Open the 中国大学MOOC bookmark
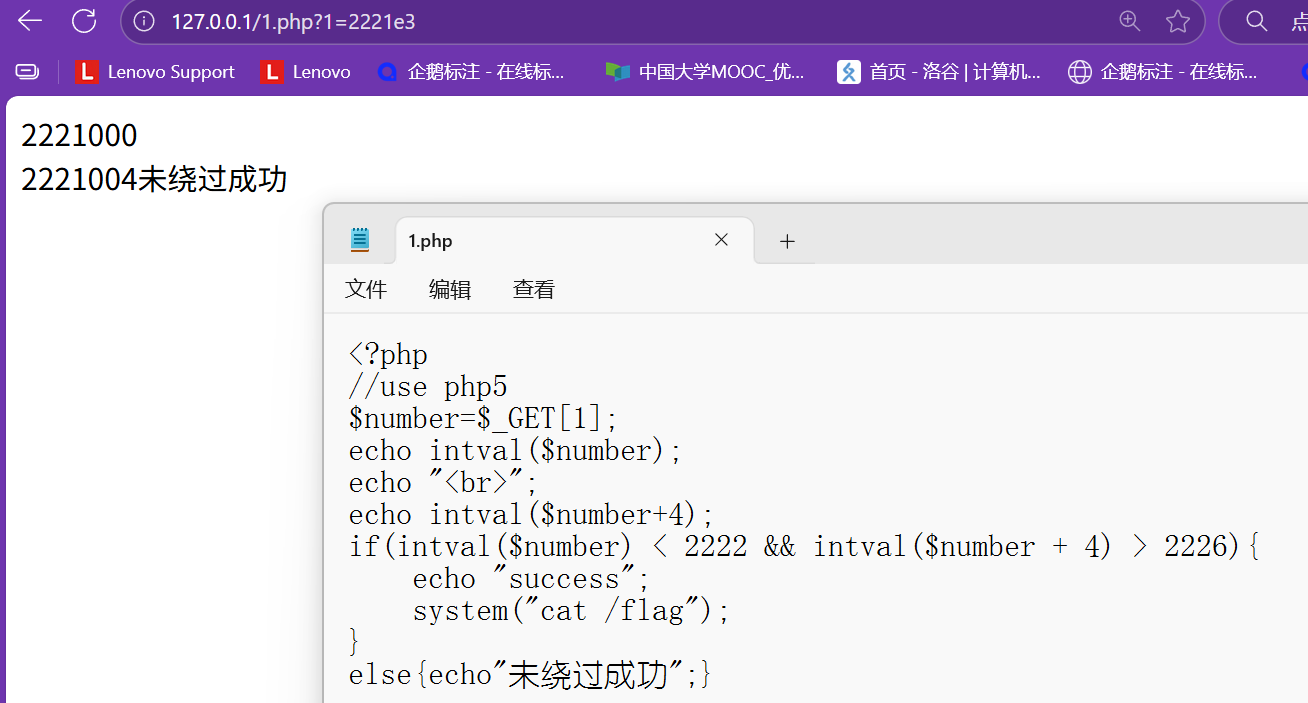This screenshot has height=703, width=1308. (x=706, y=72)
